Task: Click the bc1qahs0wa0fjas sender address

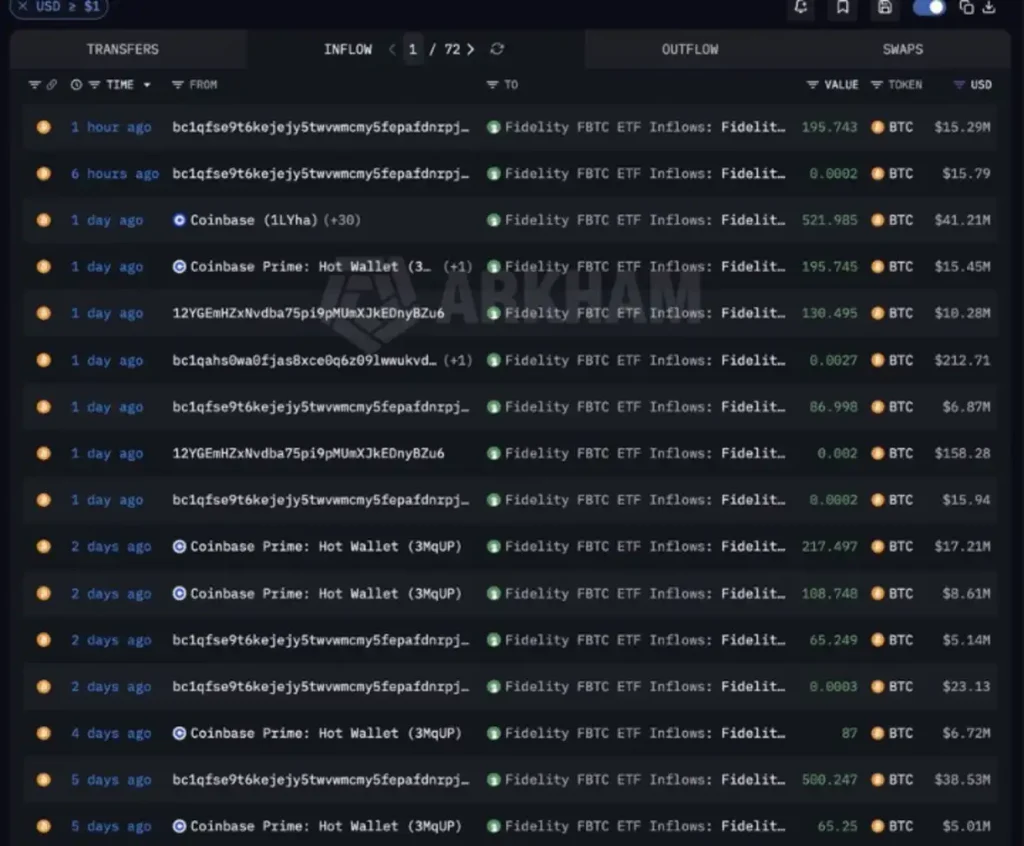Action: [x=304, y=361]
